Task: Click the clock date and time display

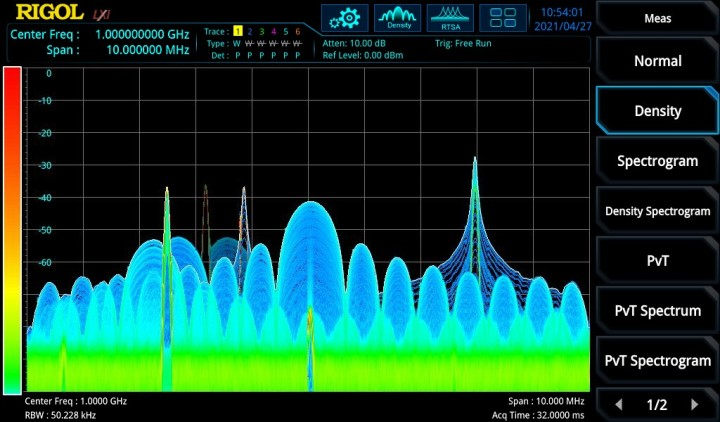Action: click(561, 19)
